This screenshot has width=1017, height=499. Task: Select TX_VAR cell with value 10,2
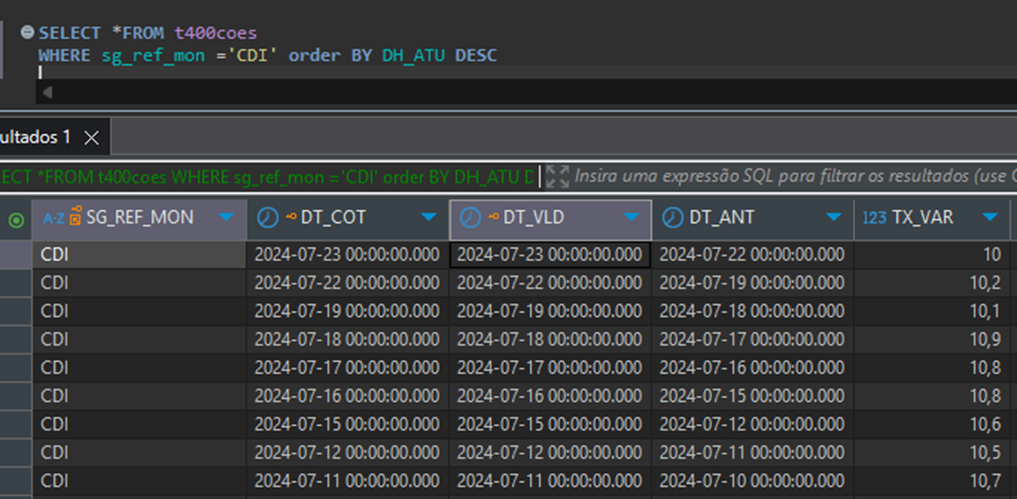(x=932, y=283)
